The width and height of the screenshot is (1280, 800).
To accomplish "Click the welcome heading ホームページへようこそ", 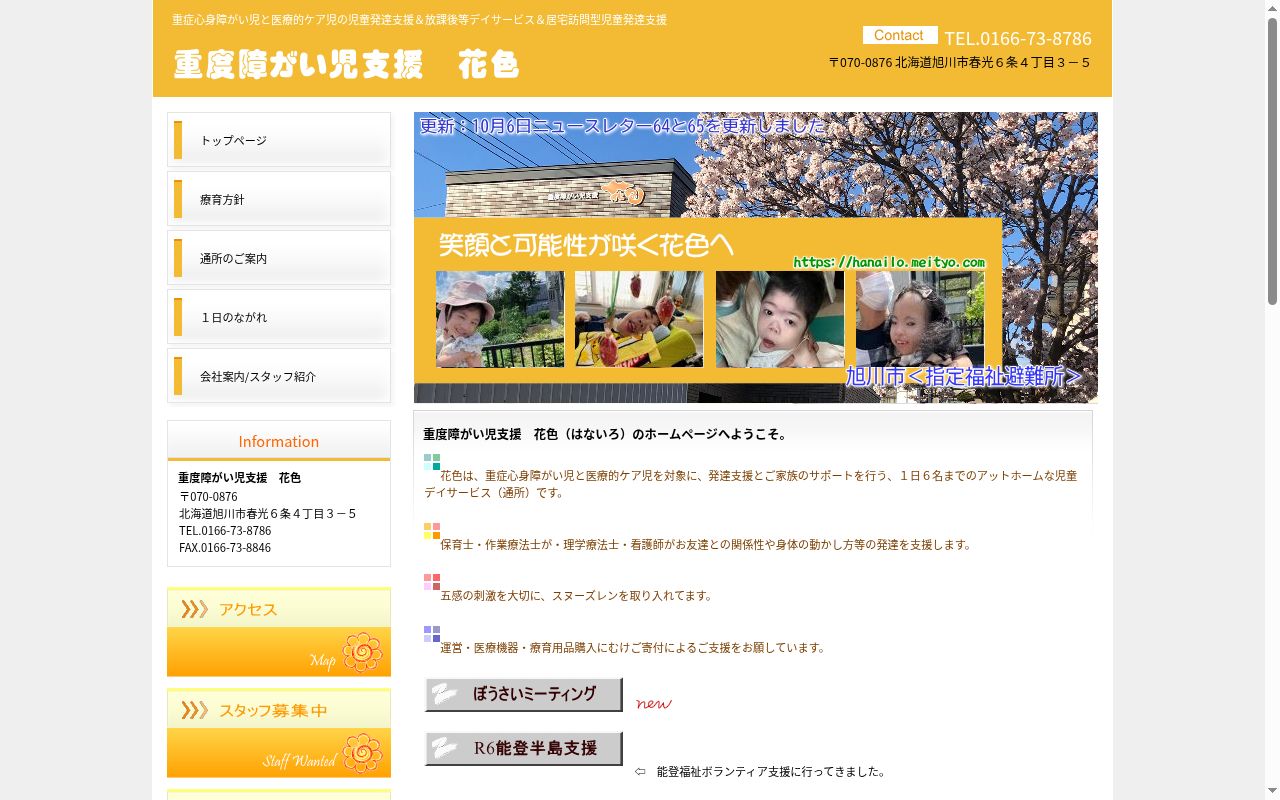I will click(608, 434).
